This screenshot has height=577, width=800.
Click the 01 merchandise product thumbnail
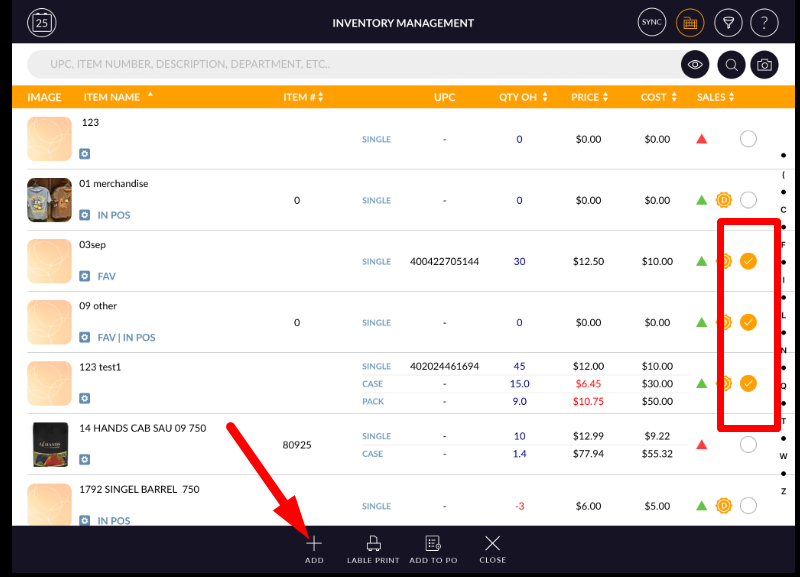[x=49, y=200]
